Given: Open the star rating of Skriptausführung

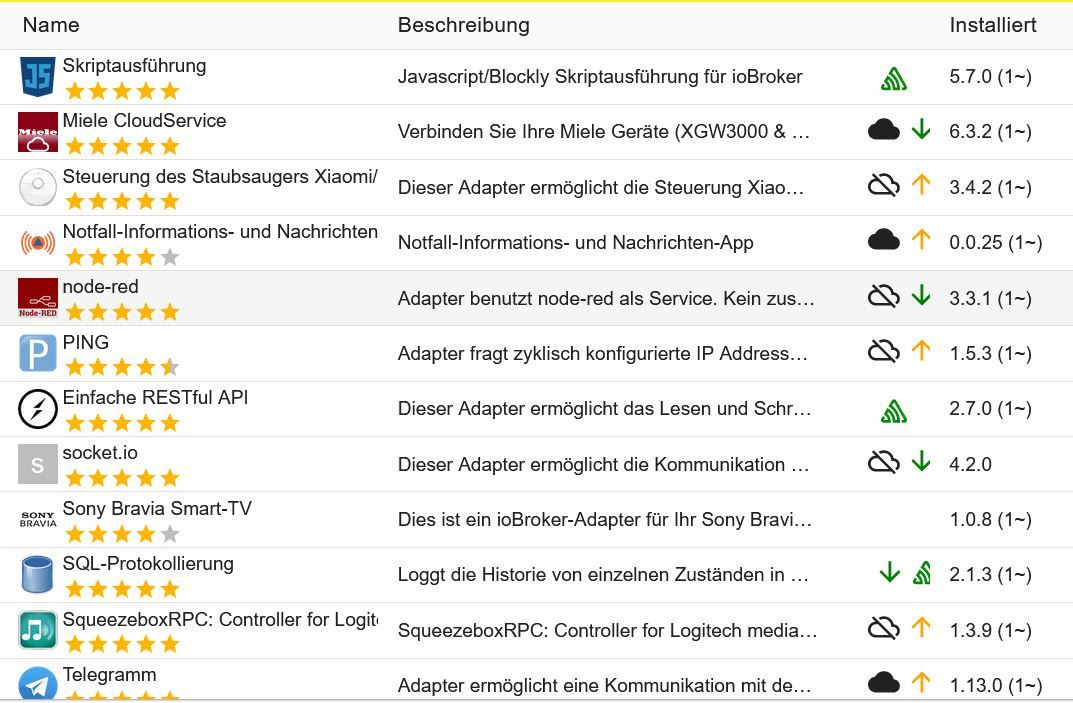Looking at the screenshot, I should 122,91.
